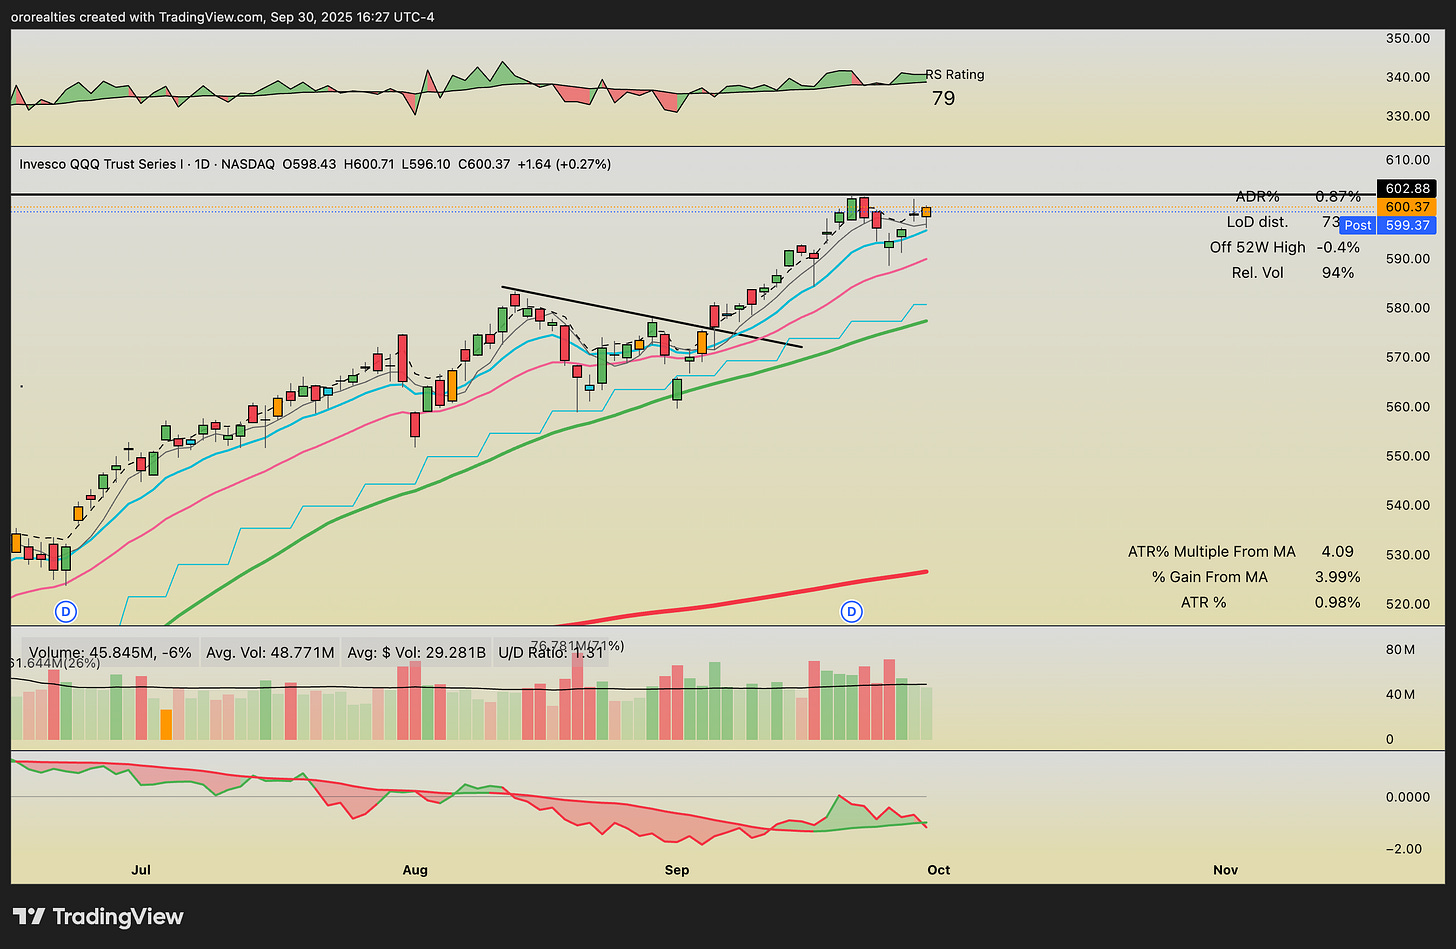Screen dimensions: 1456x949
Task: Click the Oct label on time axis
Action: click(938, 870)
